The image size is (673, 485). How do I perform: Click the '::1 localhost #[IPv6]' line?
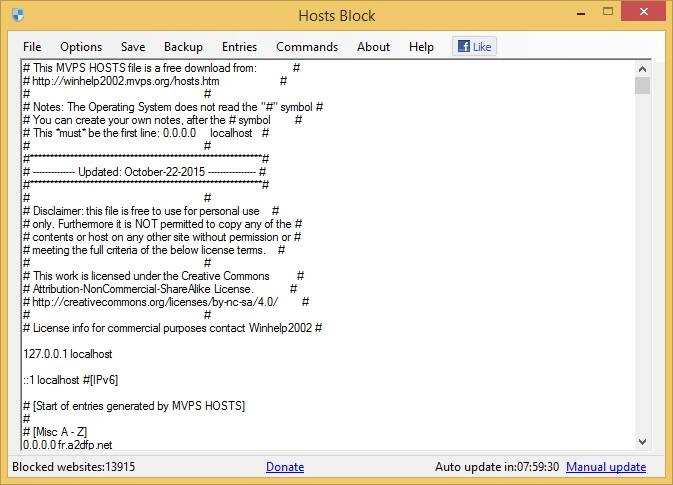[70, 380]
